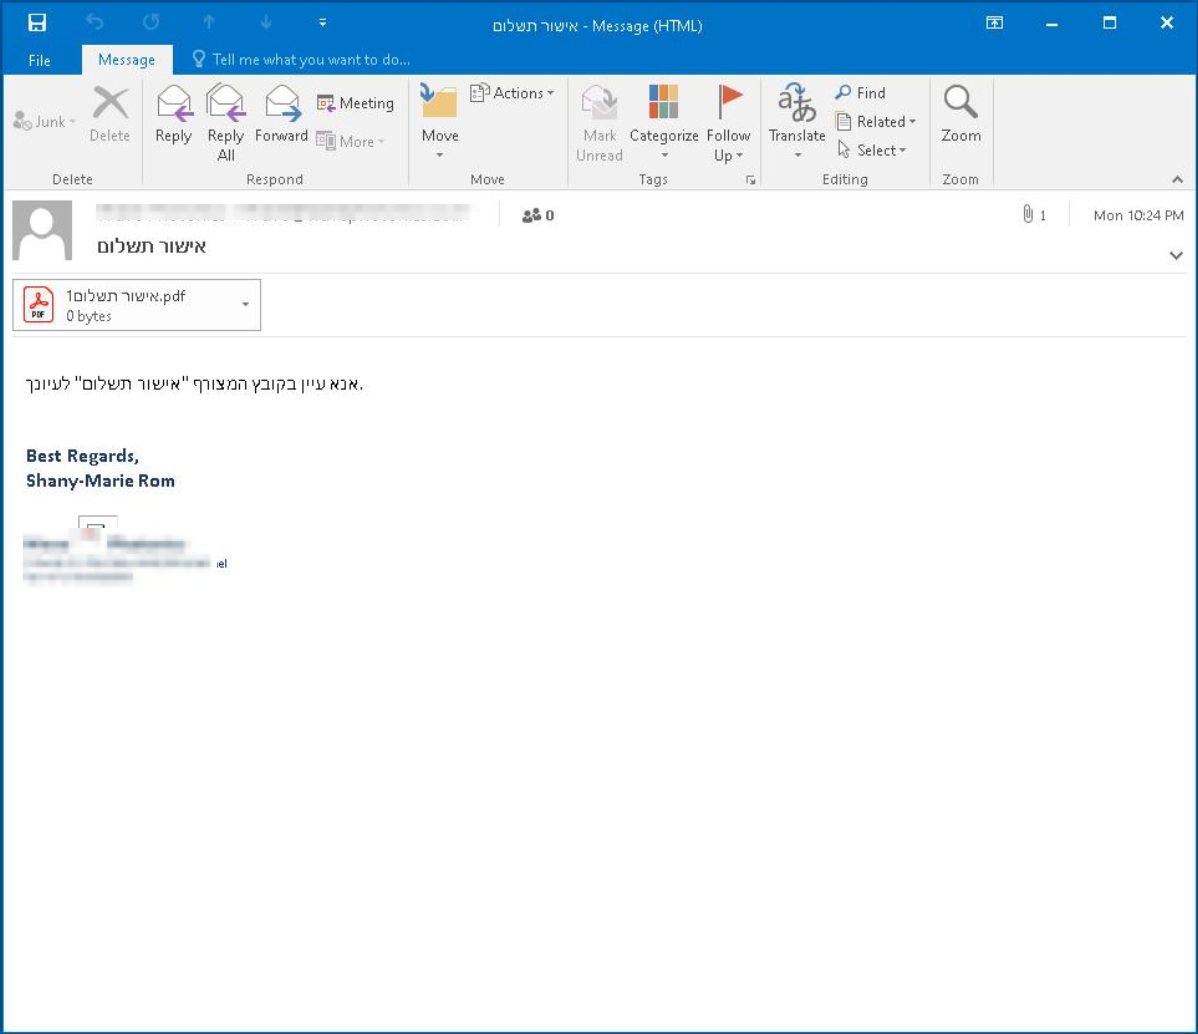The width and height of the screenshot is (1198, 1034).
Task: Customize the Quick Access Toolbar
Action: tap(322, 23)
